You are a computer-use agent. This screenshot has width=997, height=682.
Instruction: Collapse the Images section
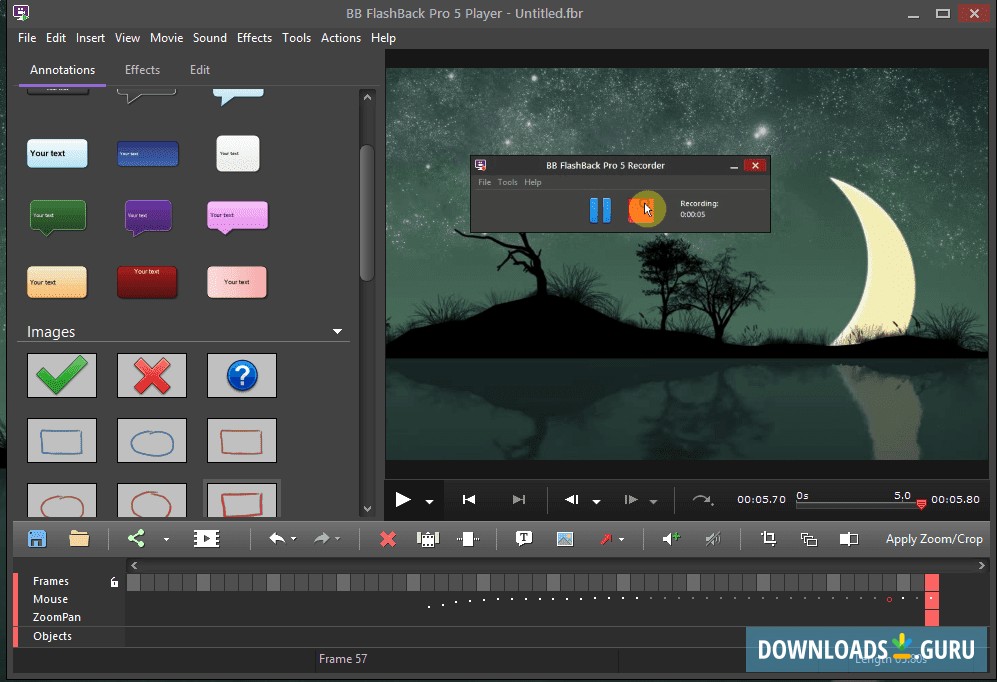pyautogui.click(x=338, y=332)
